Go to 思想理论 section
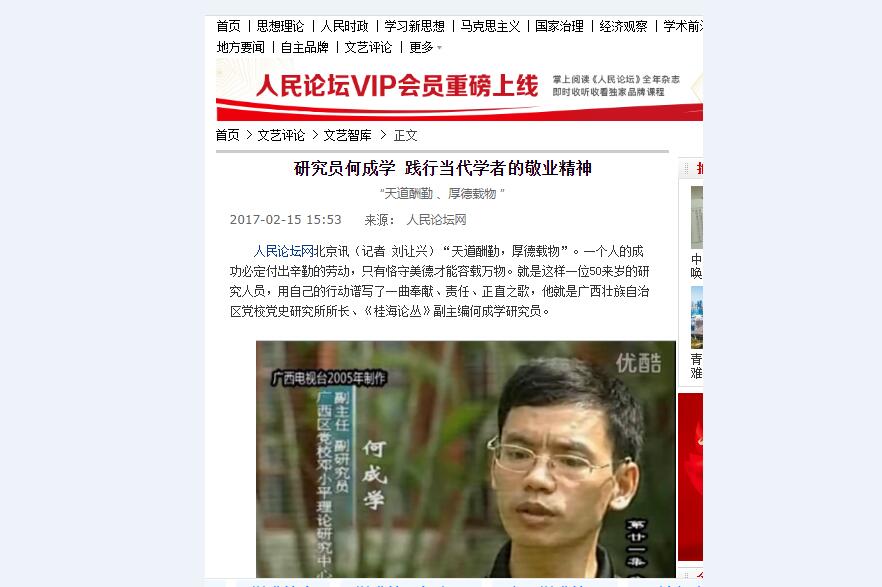882x587 pixels. [x=280, y=26]
